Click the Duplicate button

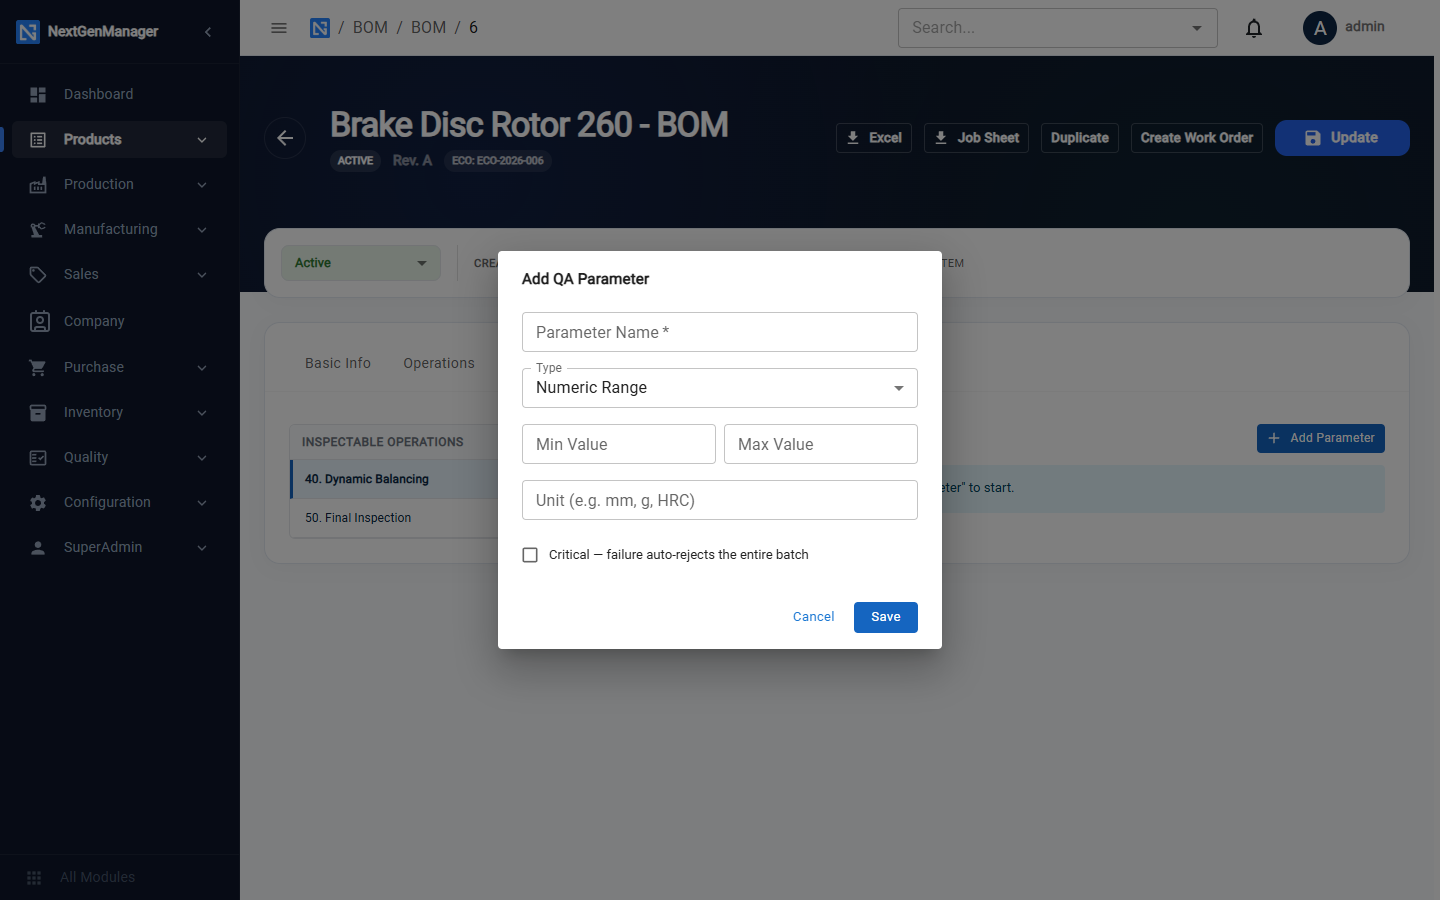[1080, 138]
